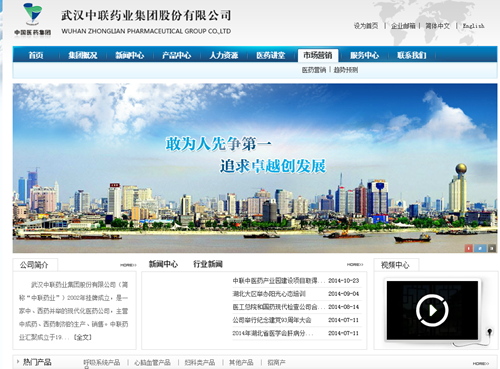Open news 医工总院和国药现代检查公司
Image resolution: width=500 pixels, height=369 pixels.
[278, 307]
